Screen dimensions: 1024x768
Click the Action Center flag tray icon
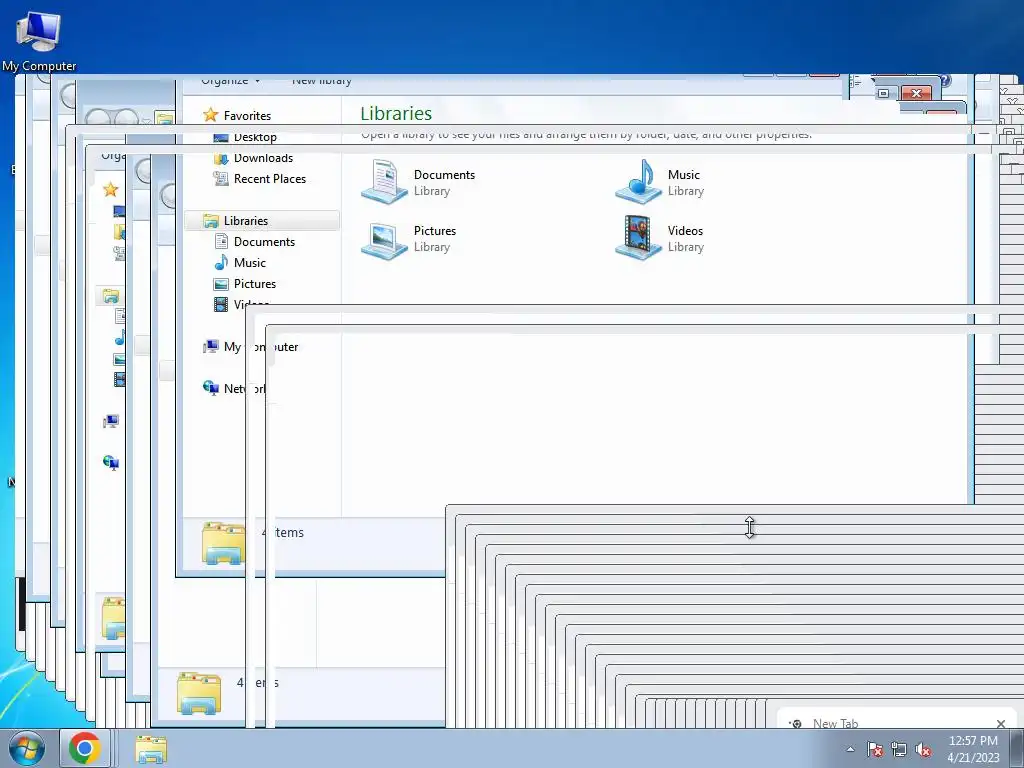(875, 749)
